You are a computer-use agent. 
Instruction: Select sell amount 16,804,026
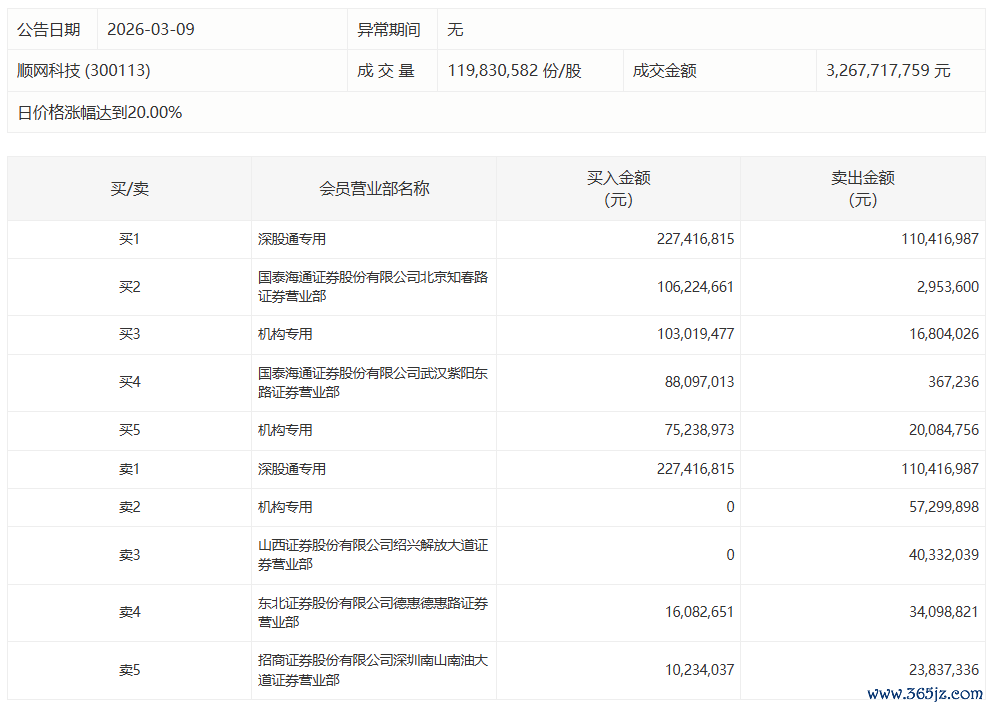click(944, 334)
